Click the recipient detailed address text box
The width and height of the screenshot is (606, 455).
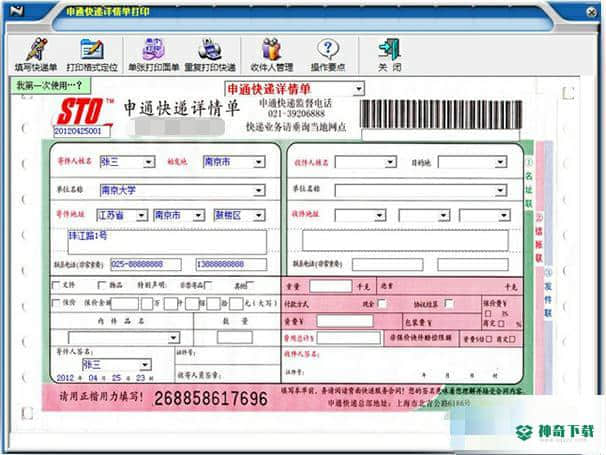(x=405, y=240)
